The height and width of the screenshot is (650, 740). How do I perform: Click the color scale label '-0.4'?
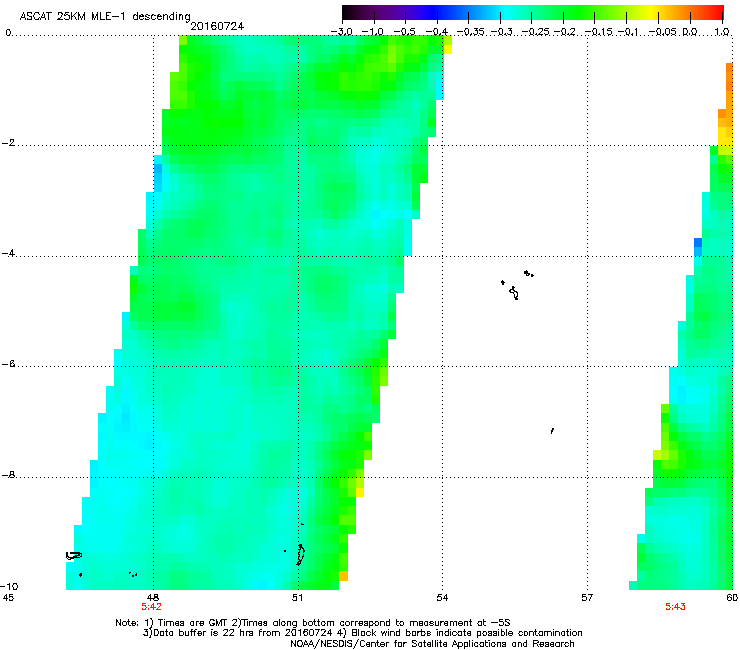(x=437, y=32)
